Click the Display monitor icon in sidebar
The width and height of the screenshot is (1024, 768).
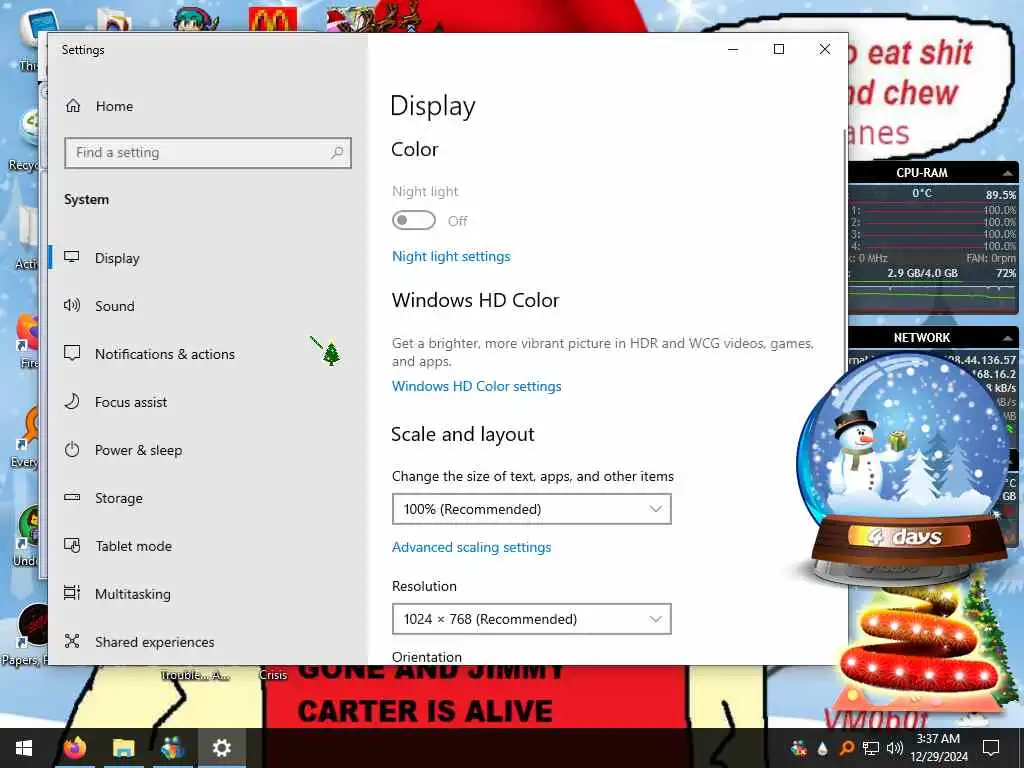click(72, 257)
